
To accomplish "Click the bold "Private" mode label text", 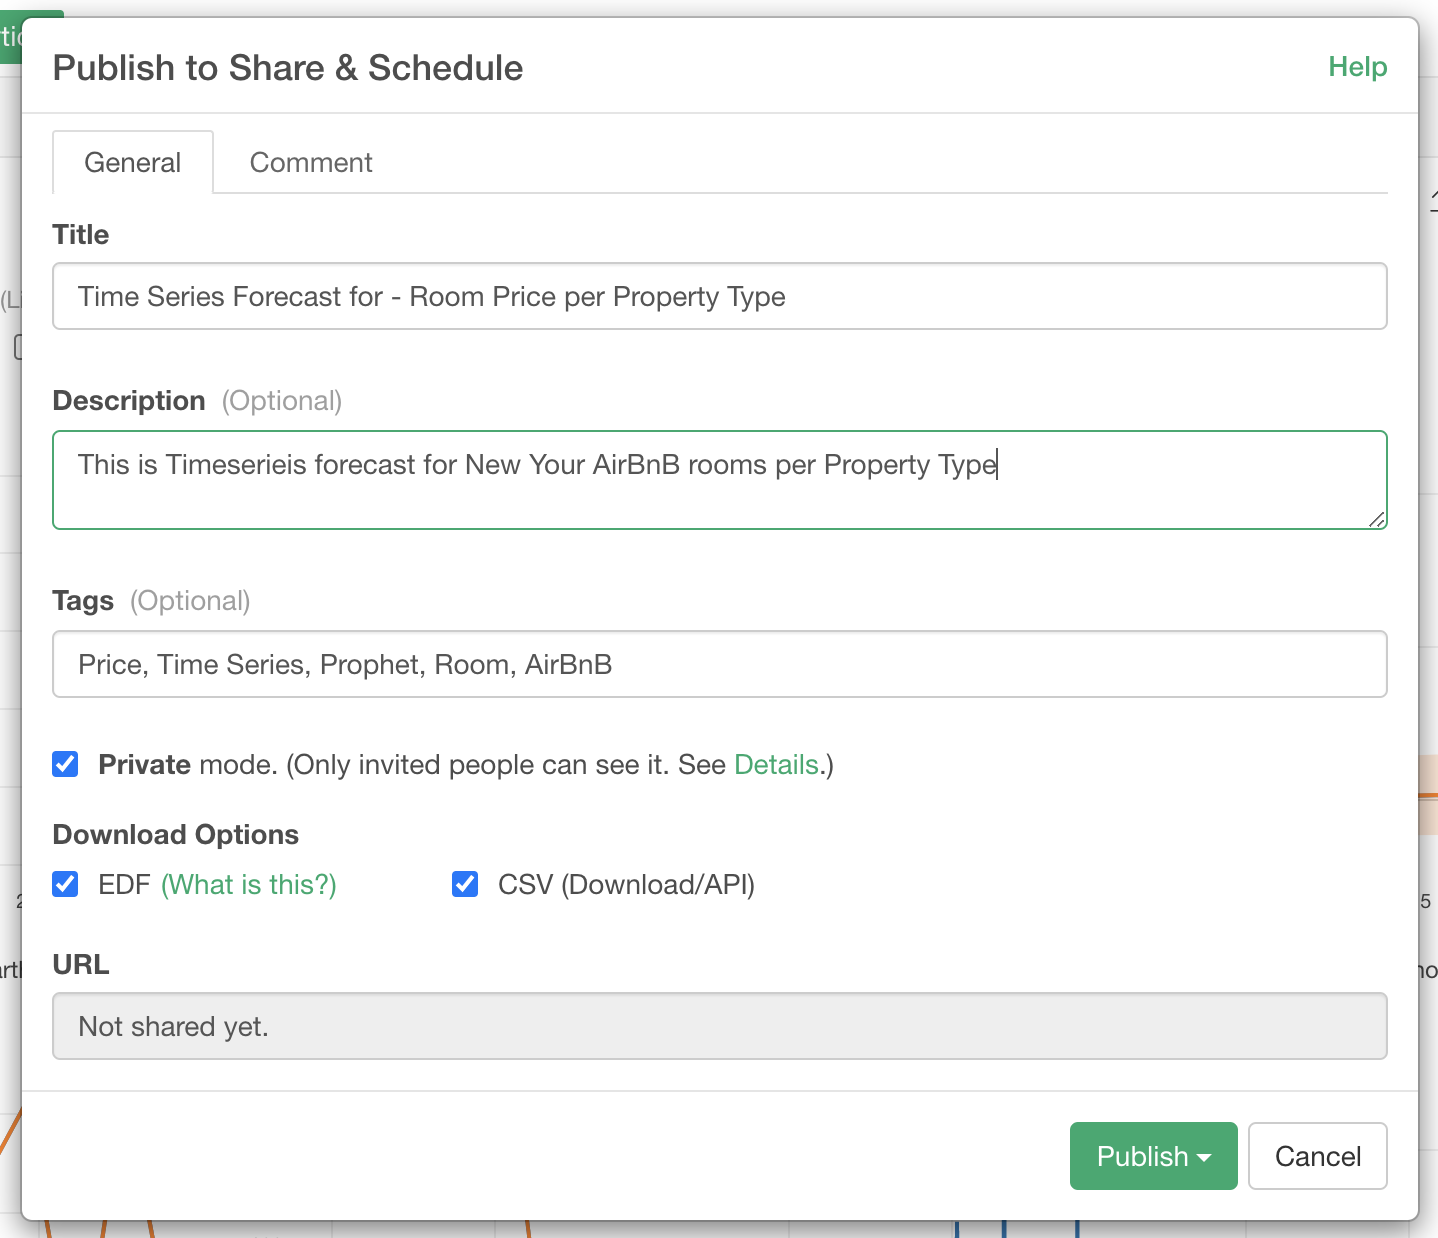I will [144, 765].
